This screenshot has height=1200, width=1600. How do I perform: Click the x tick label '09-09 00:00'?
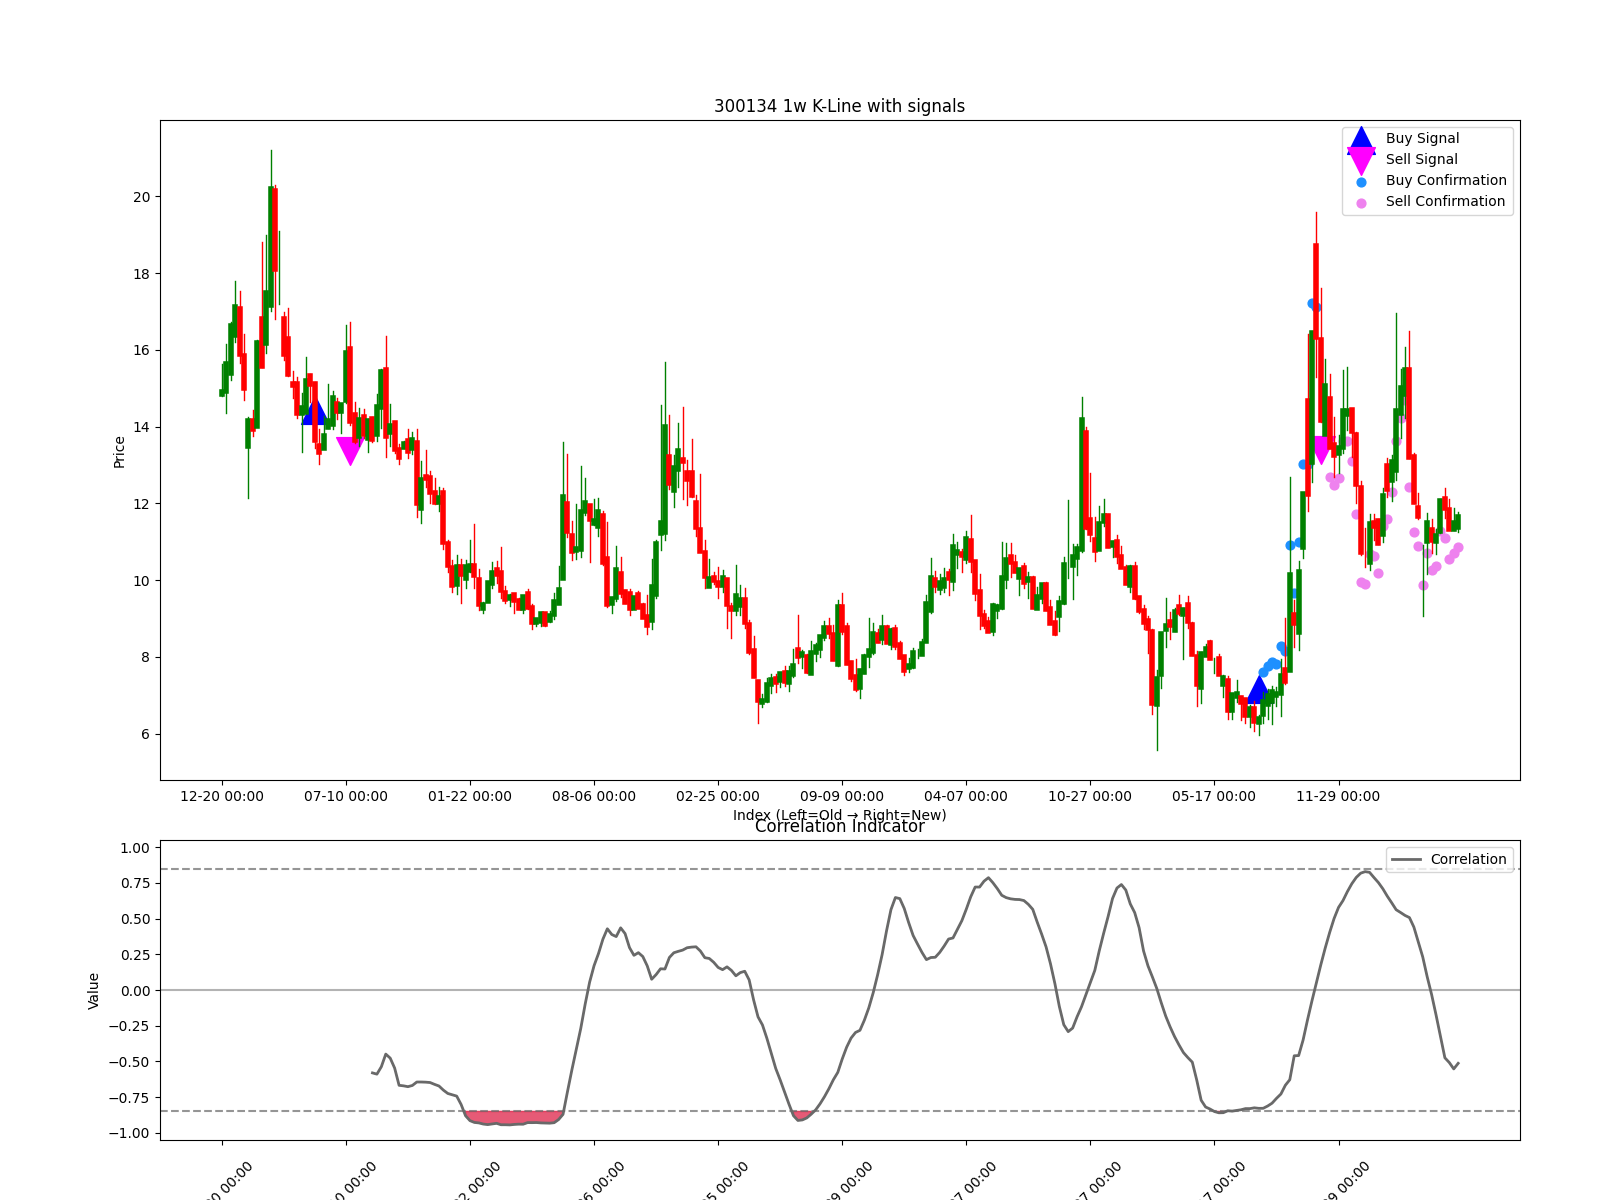pyautogui.click(x=842, y=797)
